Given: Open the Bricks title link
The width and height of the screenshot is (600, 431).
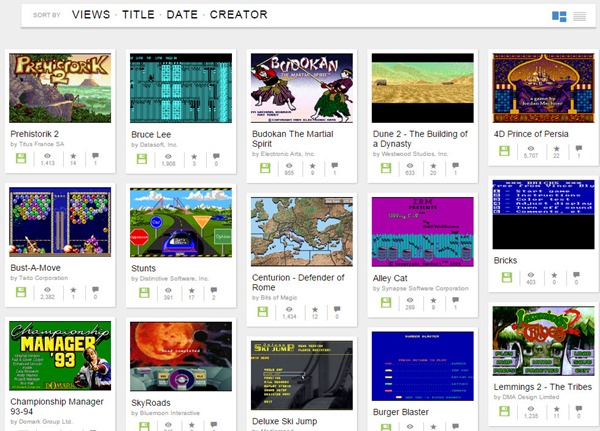Looking at the screenshot, I should click(x=505, y=261).
